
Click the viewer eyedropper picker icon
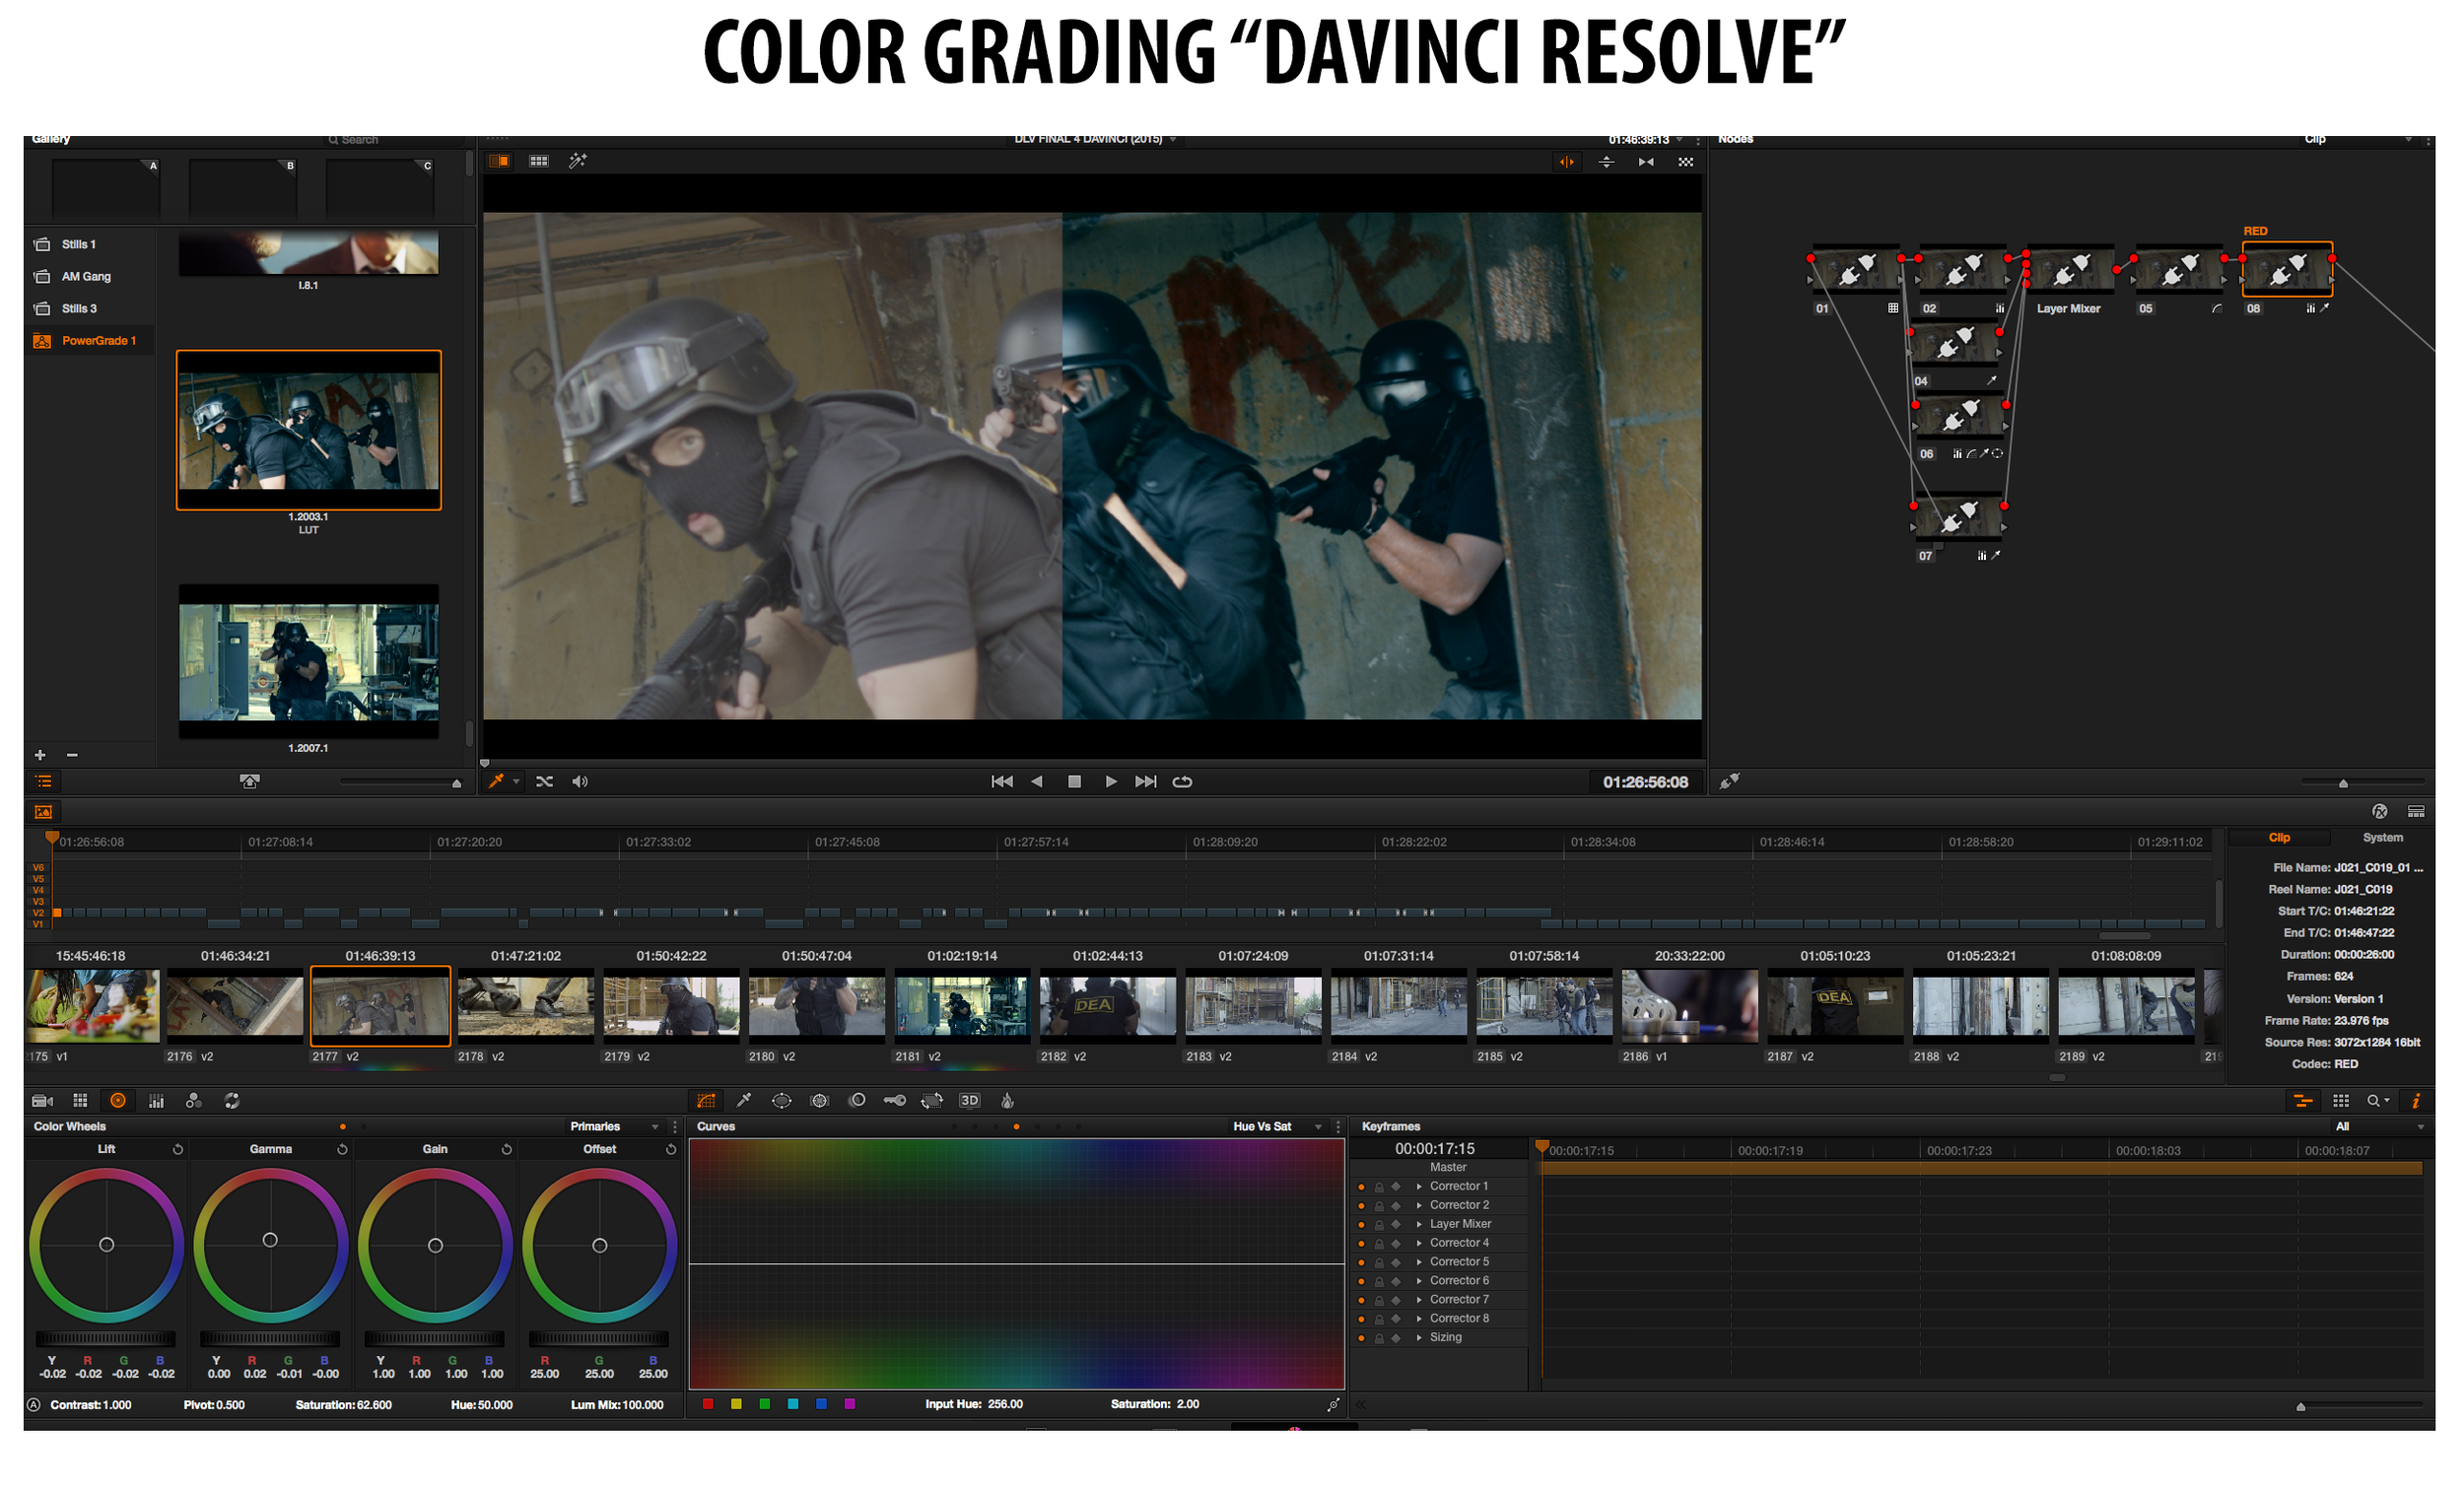(x=496, y=782)
